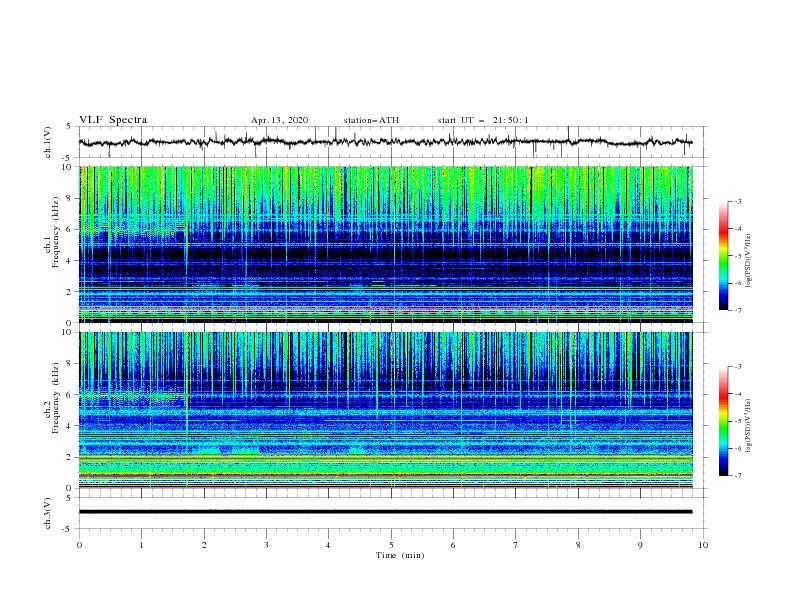Image resolution: width=792 pixels, height=612 pixels.
Task: Click time axis tick label "10"
Action: click(703, 545)
